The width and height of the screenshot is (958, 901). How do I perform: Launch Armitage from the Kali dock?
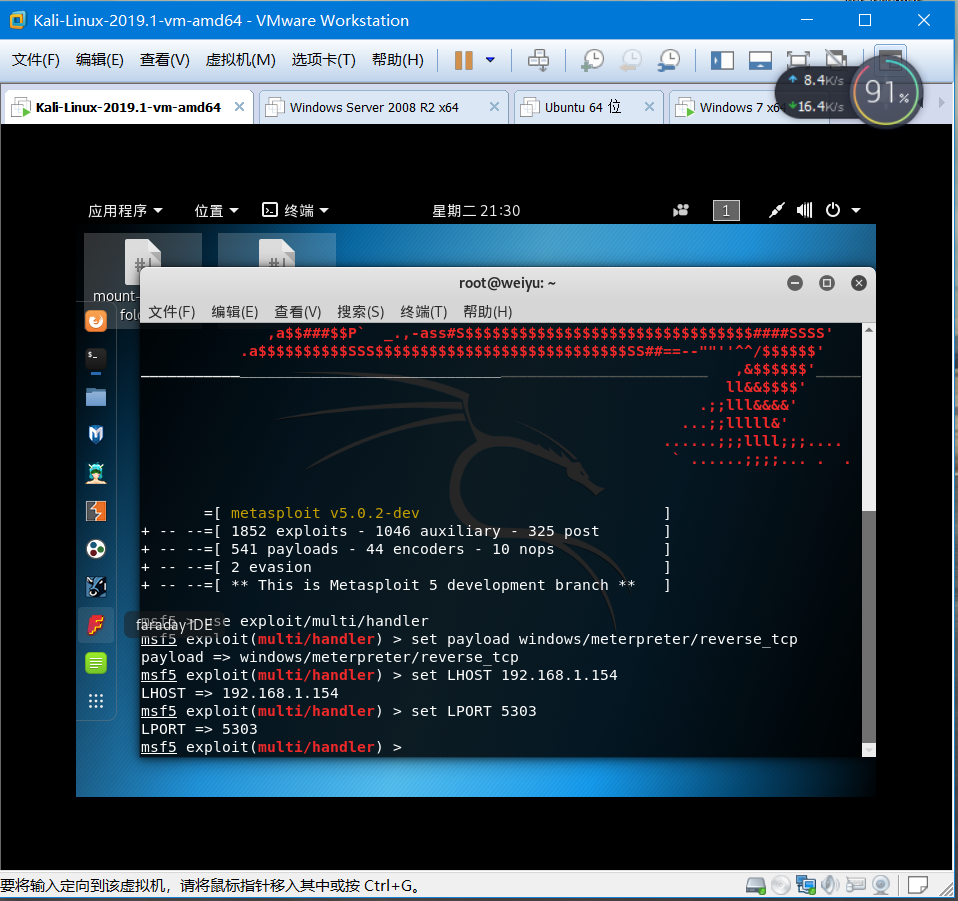point(96,473)
